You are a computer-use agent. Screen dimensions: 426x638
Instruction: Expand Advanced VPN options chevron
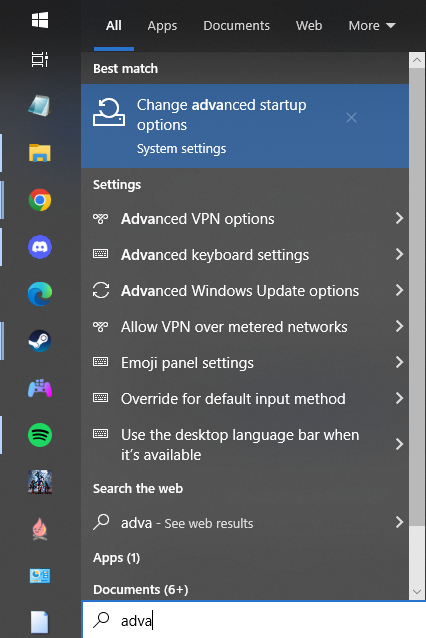tap(400, 218)
